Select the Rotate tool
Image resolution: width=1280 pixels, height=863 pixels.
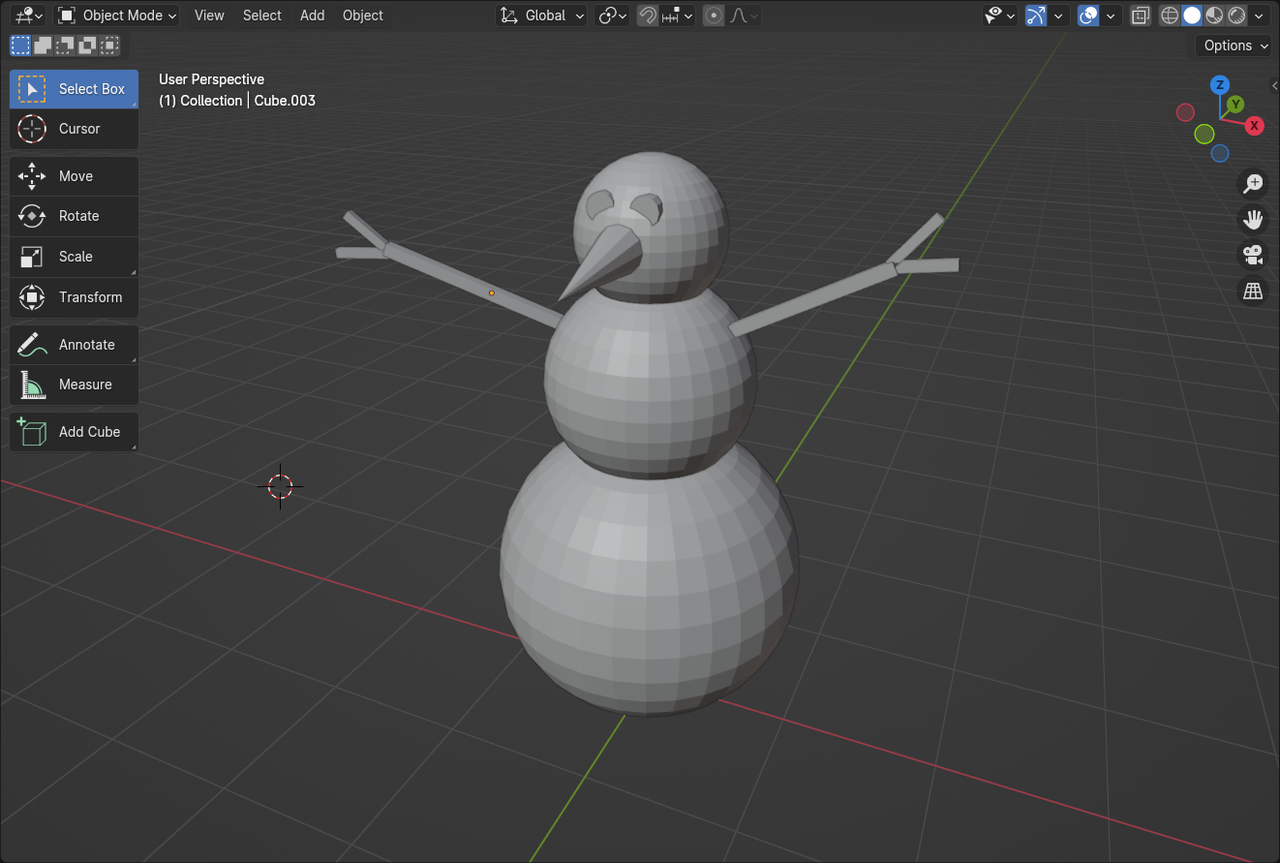(x=73, y=216)
